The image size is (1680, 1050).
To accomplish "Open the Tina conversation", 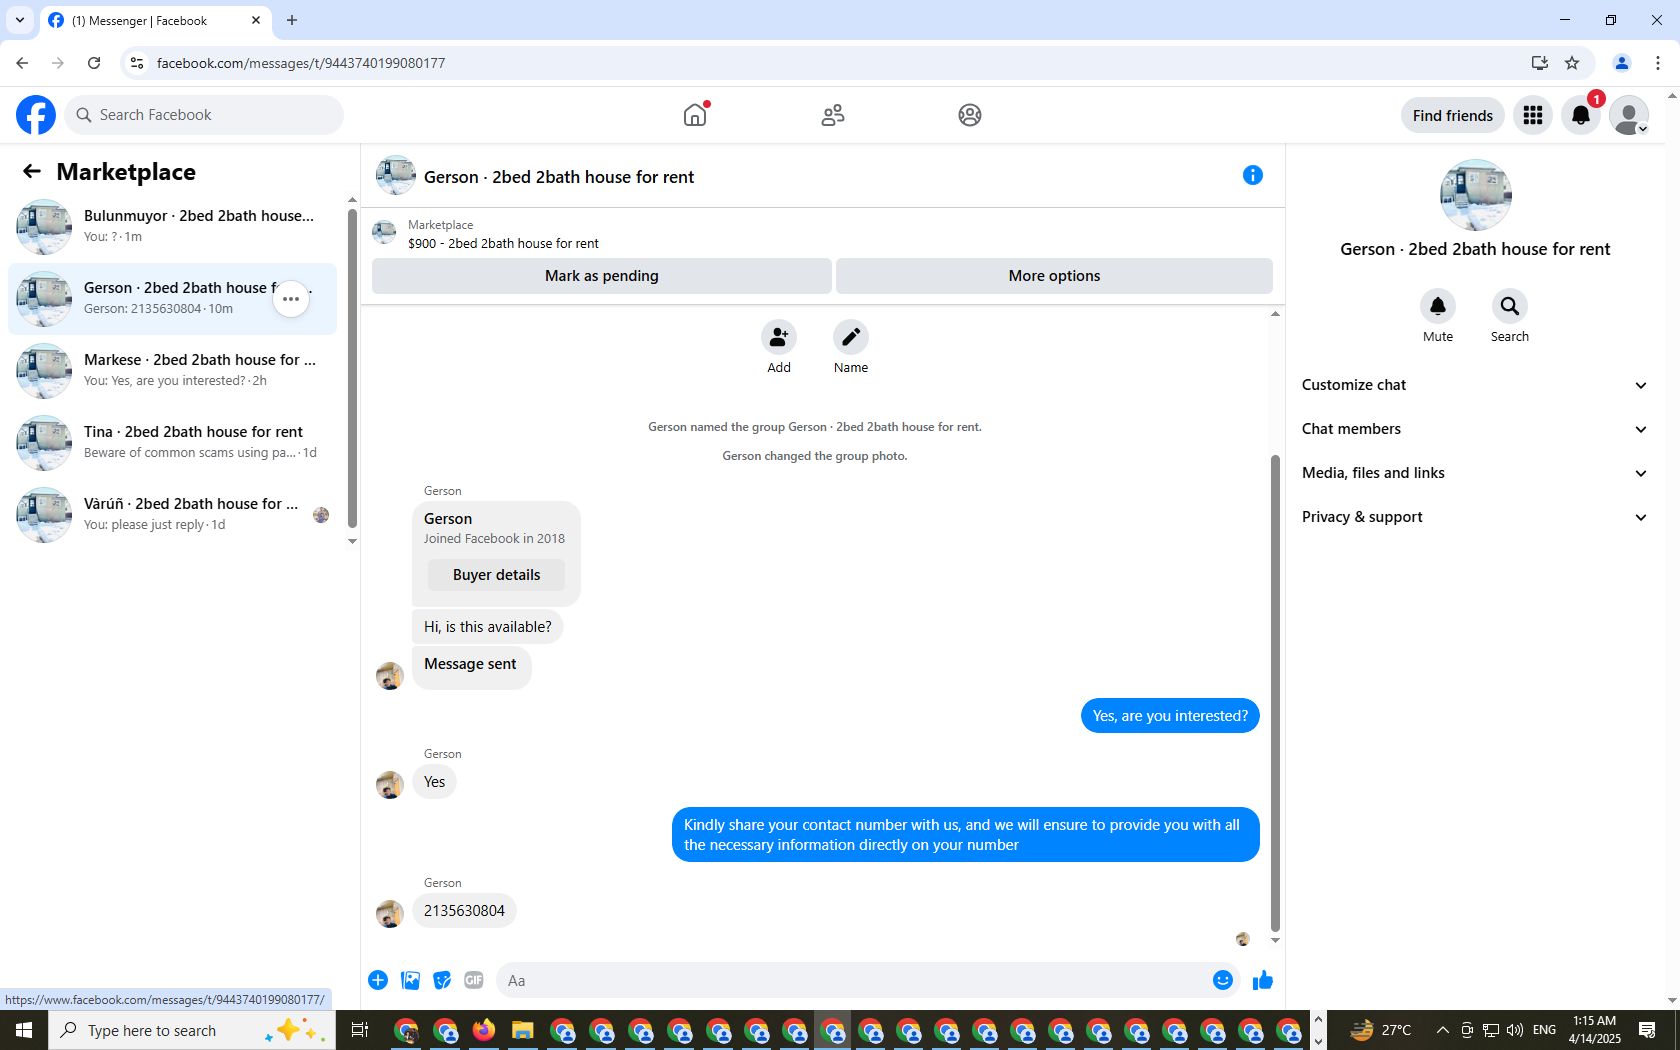I will point(172,443).
